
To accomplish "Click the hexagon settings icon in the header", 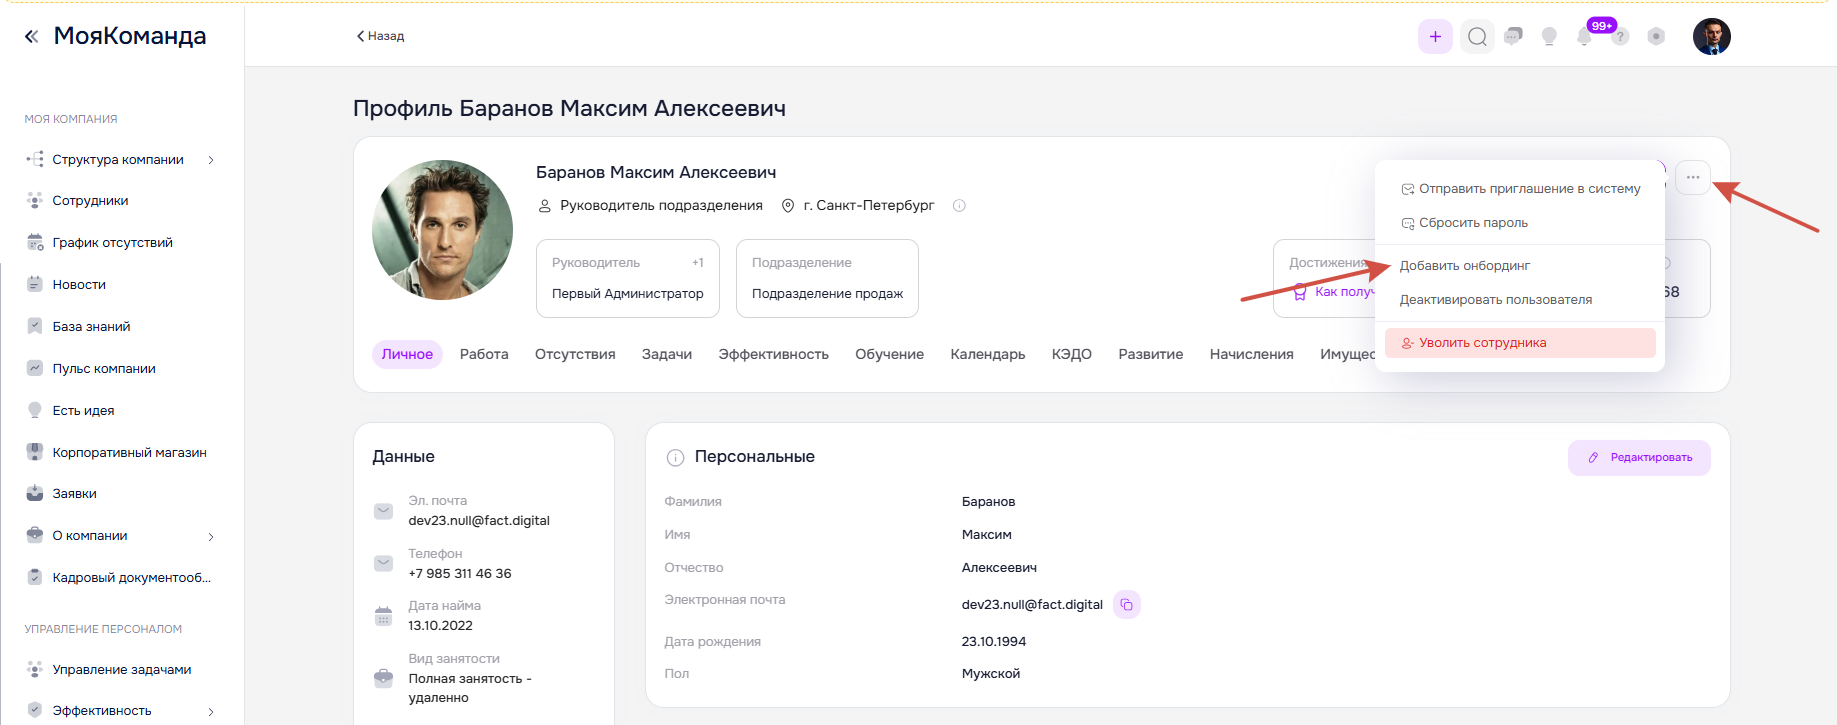I will coord(1656,37).
